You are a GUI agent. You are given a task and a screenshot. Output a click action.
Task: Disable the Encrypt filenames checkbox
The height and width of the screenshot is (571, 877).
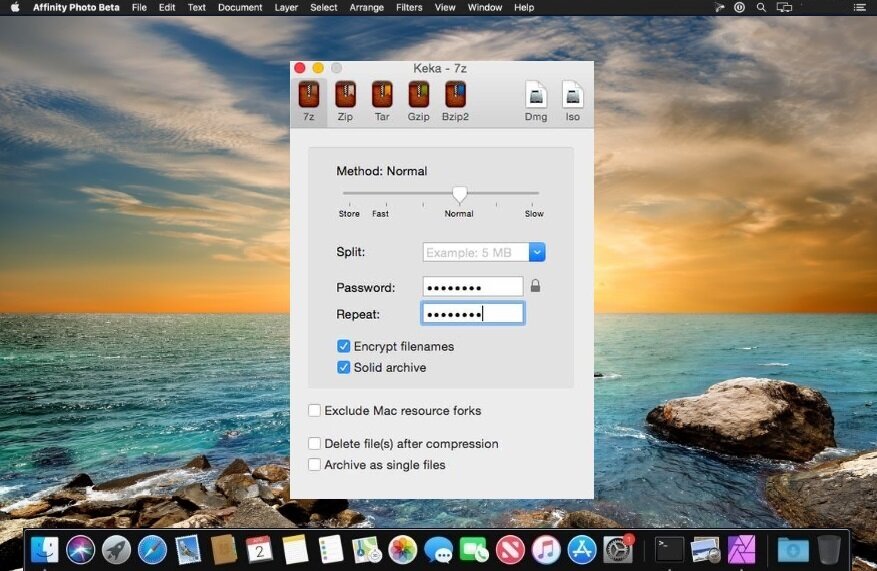pyautogui.click(x=343, y=346)
